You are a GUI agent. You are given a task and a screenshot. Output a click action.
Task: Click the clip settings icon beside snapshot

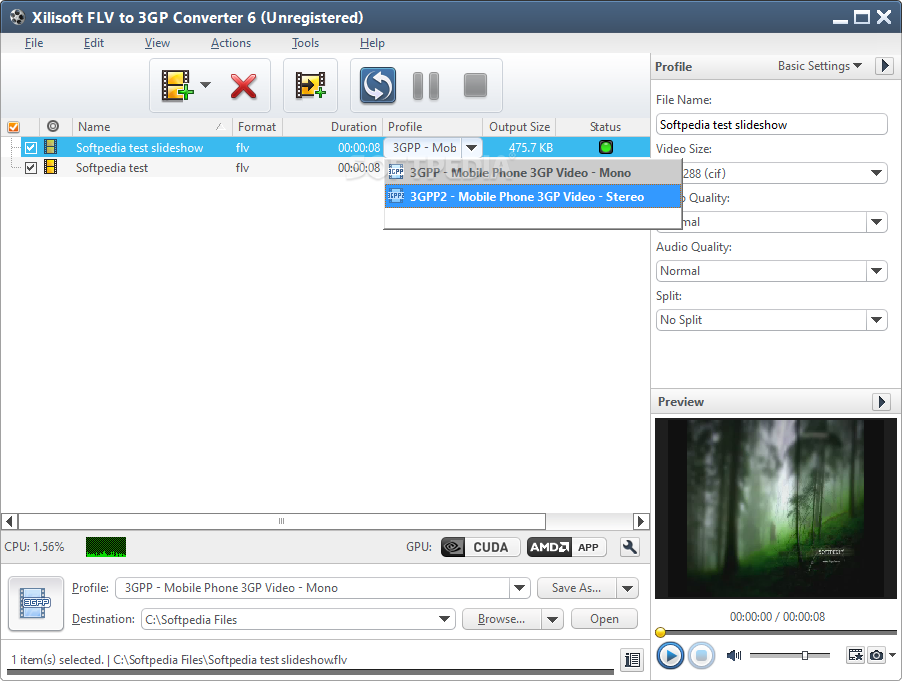pos(855,655)
